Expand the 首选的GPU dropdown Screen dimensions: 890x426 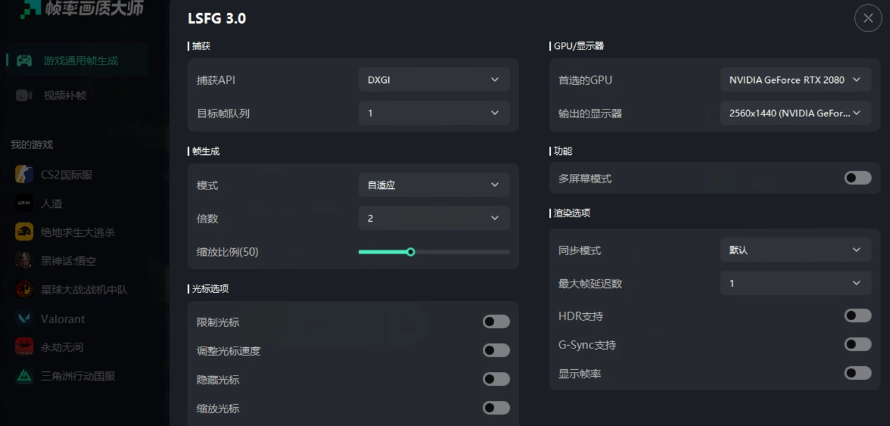796,80
